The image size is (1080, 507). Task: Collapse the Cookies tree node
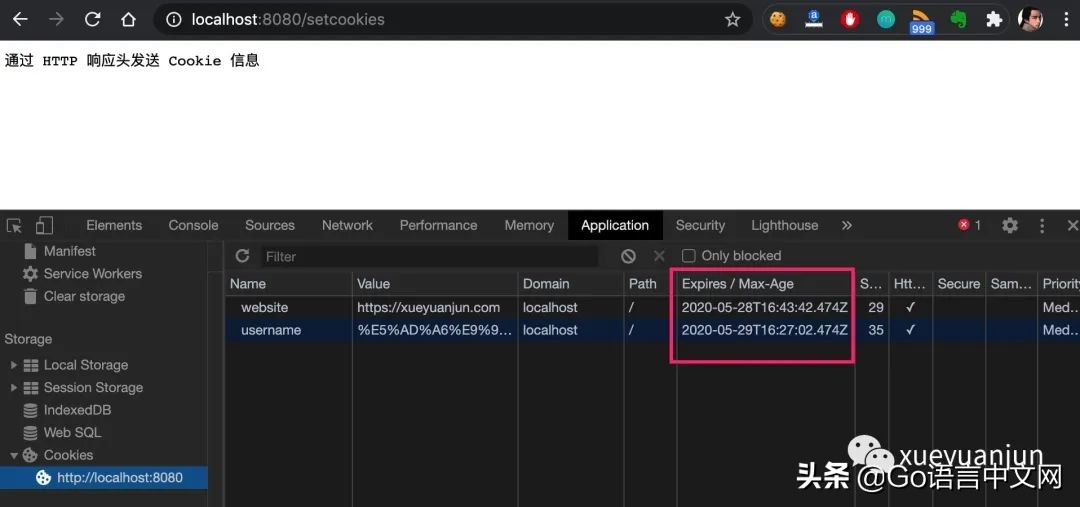[x=14, y=455]
